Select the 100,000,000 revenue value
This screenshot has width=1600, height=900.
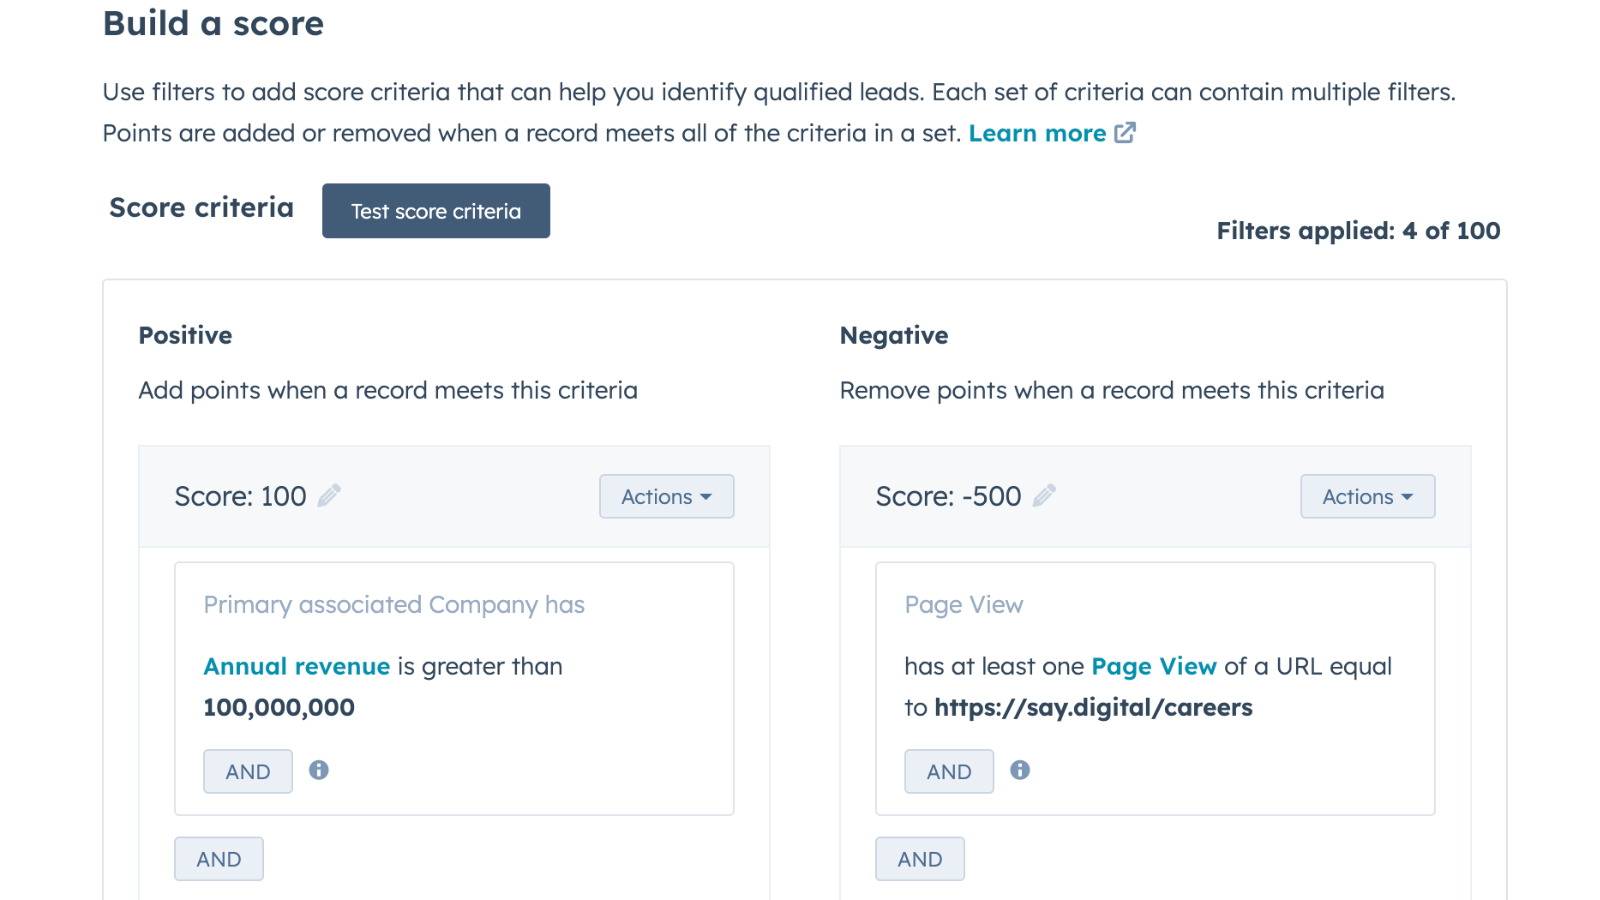tap(279, 708)
